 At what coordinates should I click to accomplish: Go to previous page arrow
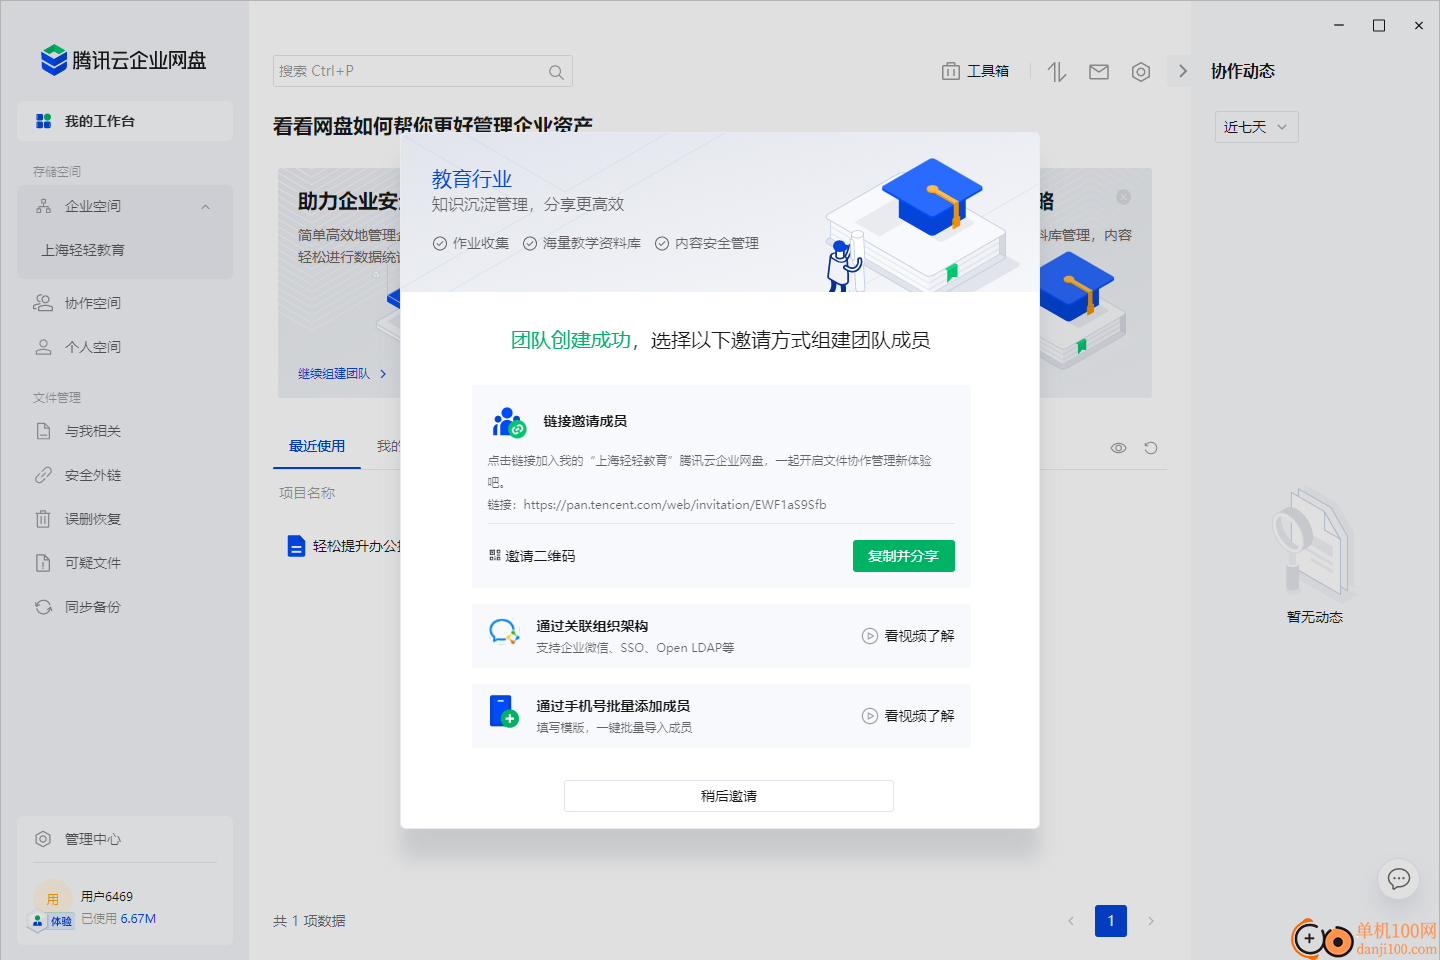point(1071,921)
